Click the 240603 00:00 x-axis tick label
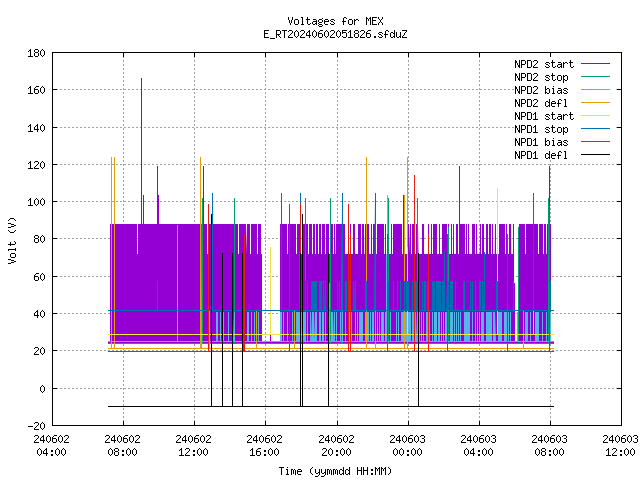The width and height of the screenshot is (640, 480). 407,446
